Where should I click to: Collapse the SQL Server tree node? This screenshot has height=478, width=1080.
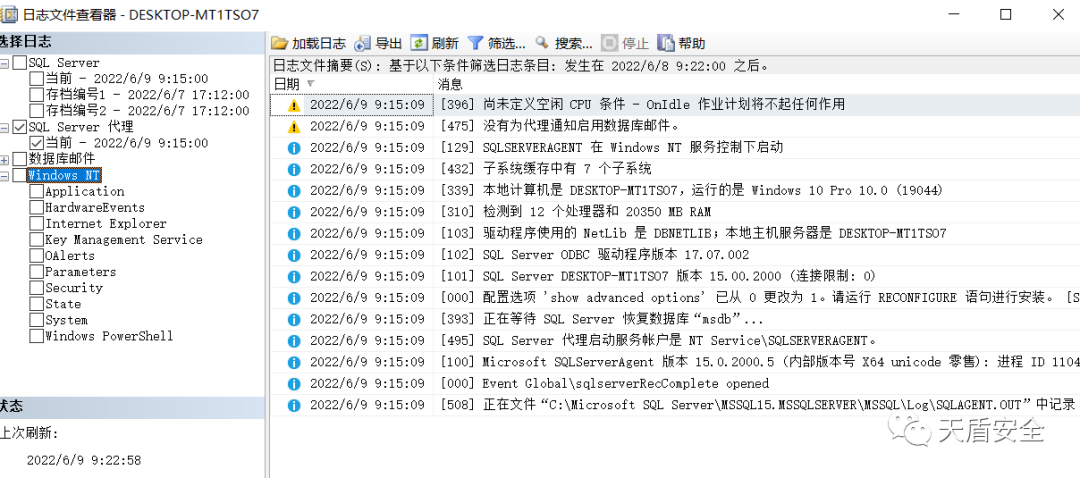tap(5, 63)
